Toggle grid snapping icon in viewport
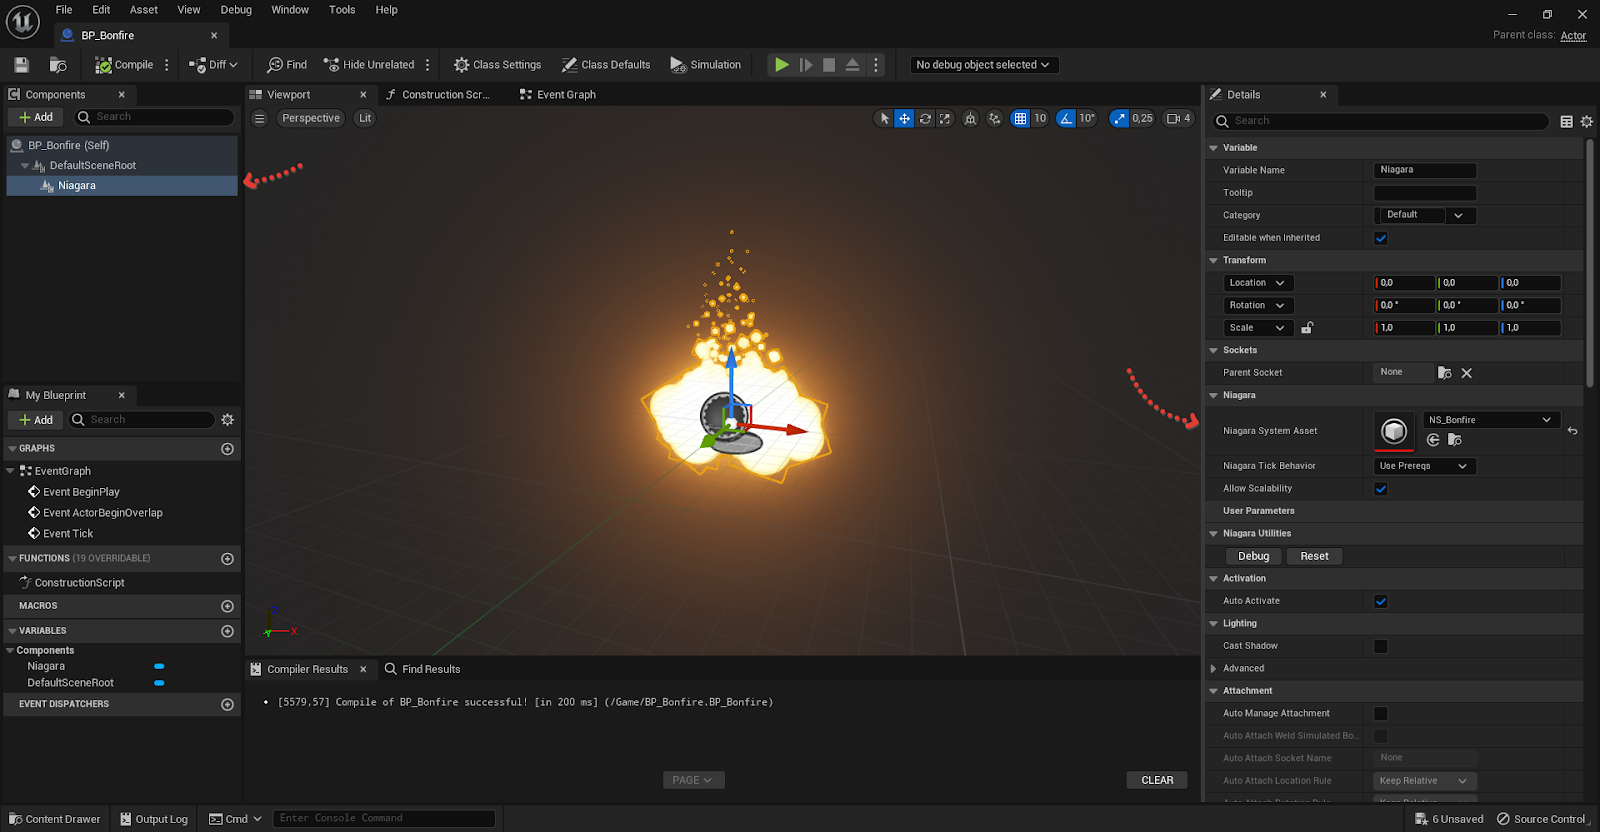Screen dimensions: 1600x832 click(1020, 118)
